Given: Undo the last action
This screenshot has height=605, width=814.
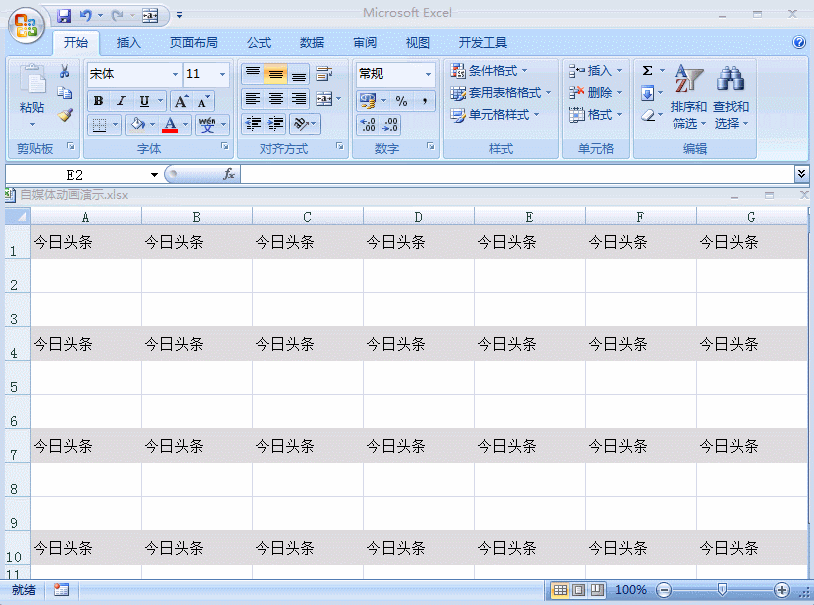Looking at the screenshot, I should pos(86,16).
